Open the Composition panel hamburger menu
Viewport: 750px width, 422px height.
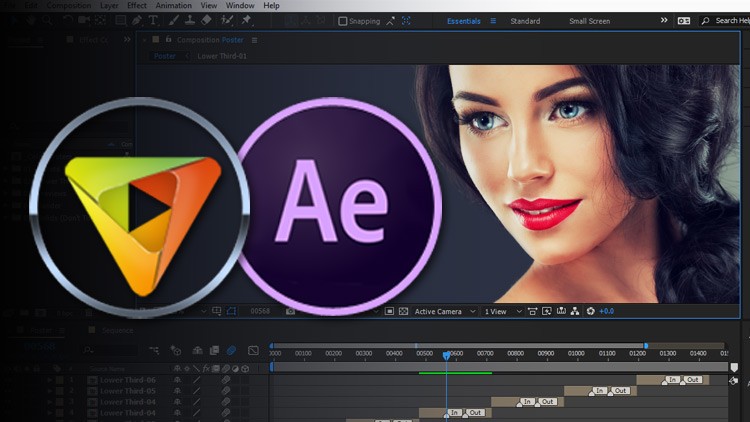[254, 40]
